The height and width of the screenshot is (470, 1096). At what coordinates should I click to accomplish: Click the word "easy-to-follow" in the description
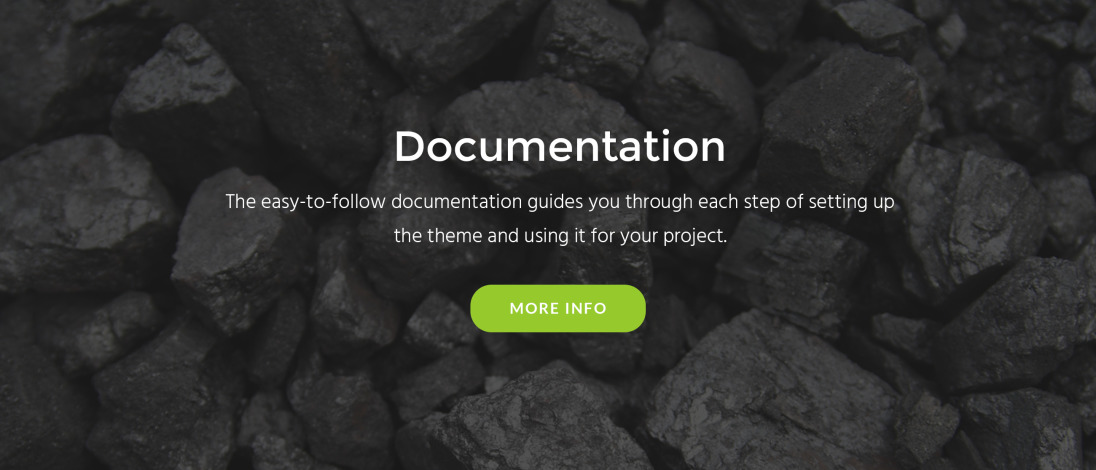click(324, 203)
